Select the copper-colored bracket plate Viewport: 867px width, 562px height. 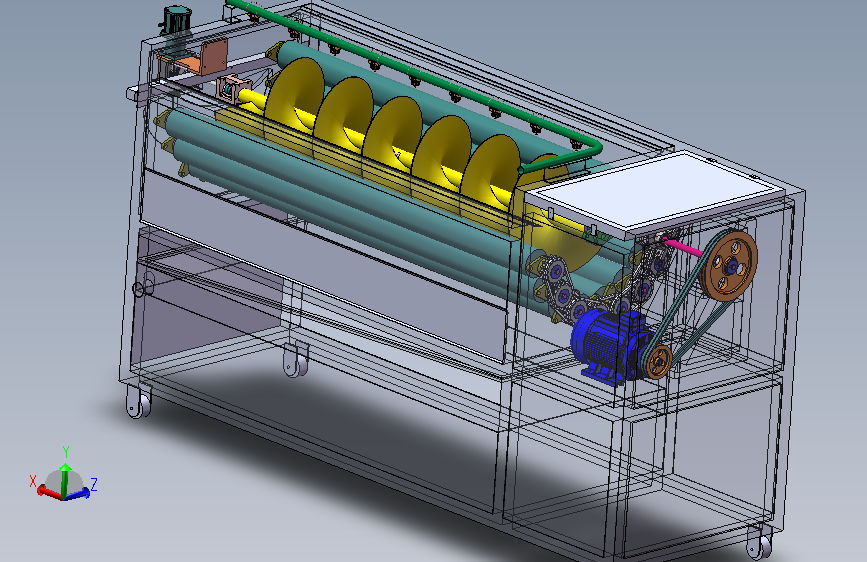(213, 56)
